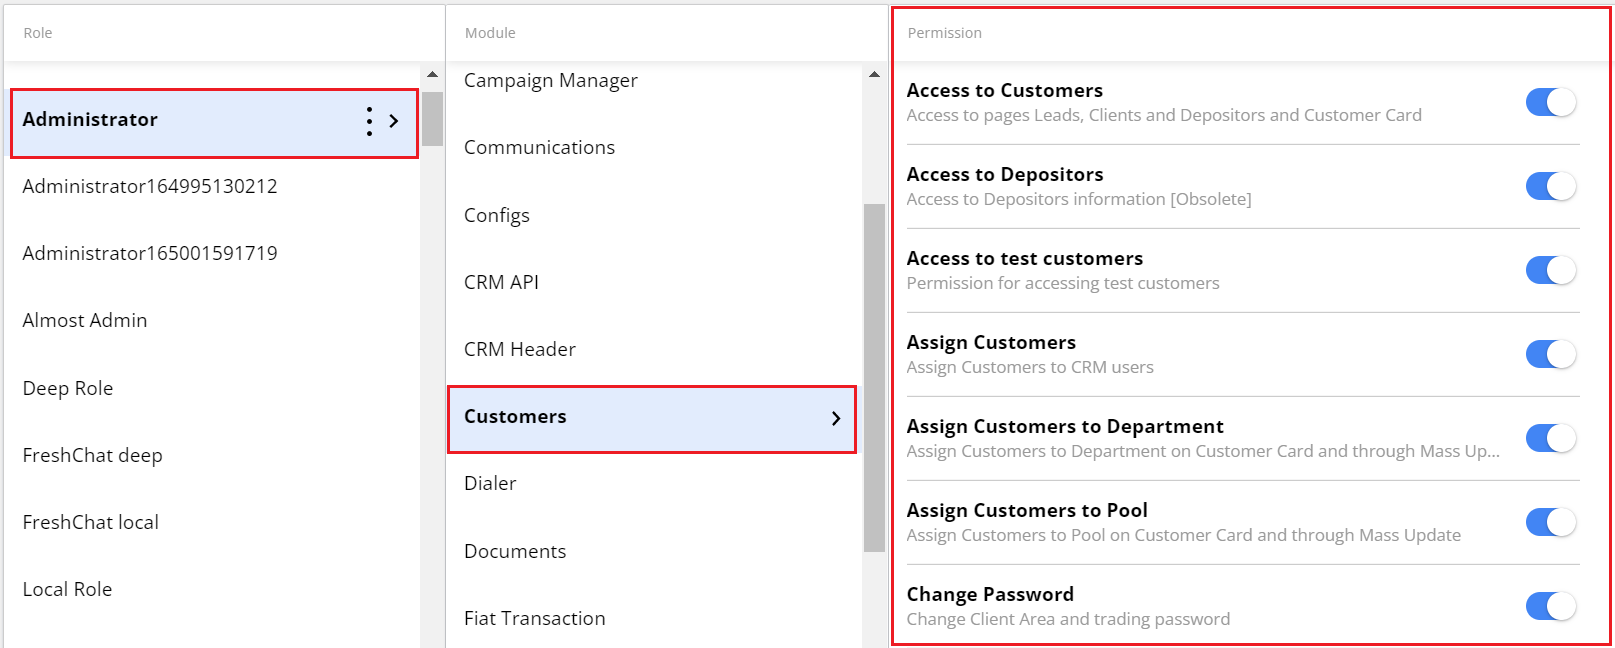Disable the Access to Customers permission
Screen dimensions: 1615x648
(1549, 102)
